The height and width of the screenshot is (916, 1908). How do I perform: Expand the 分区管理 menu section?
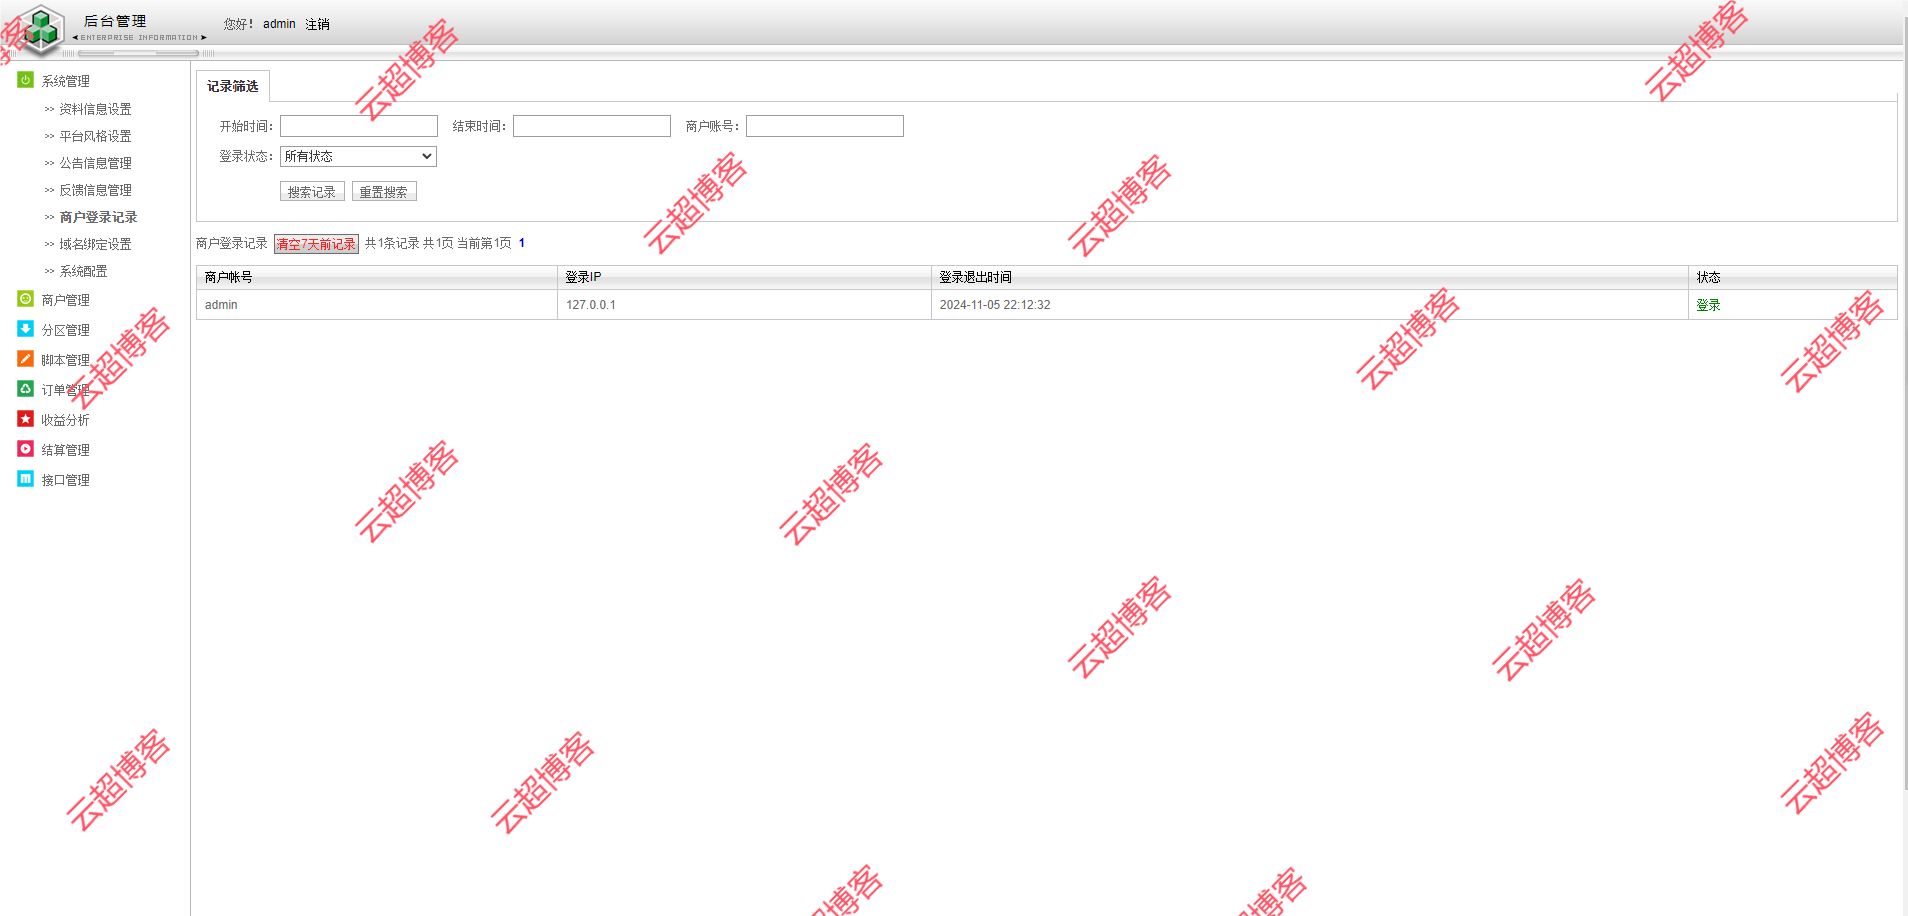[65, 330]
